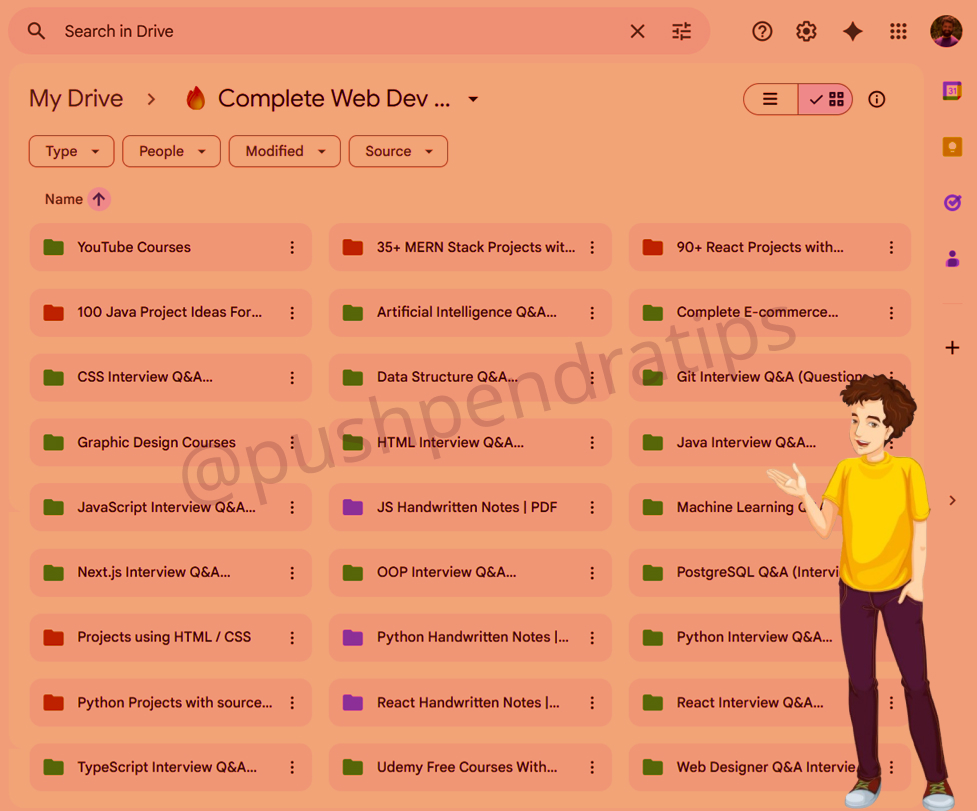Open advanced search filter options icon
Screen dimensions: 977x811
click(x=682, y=31)
